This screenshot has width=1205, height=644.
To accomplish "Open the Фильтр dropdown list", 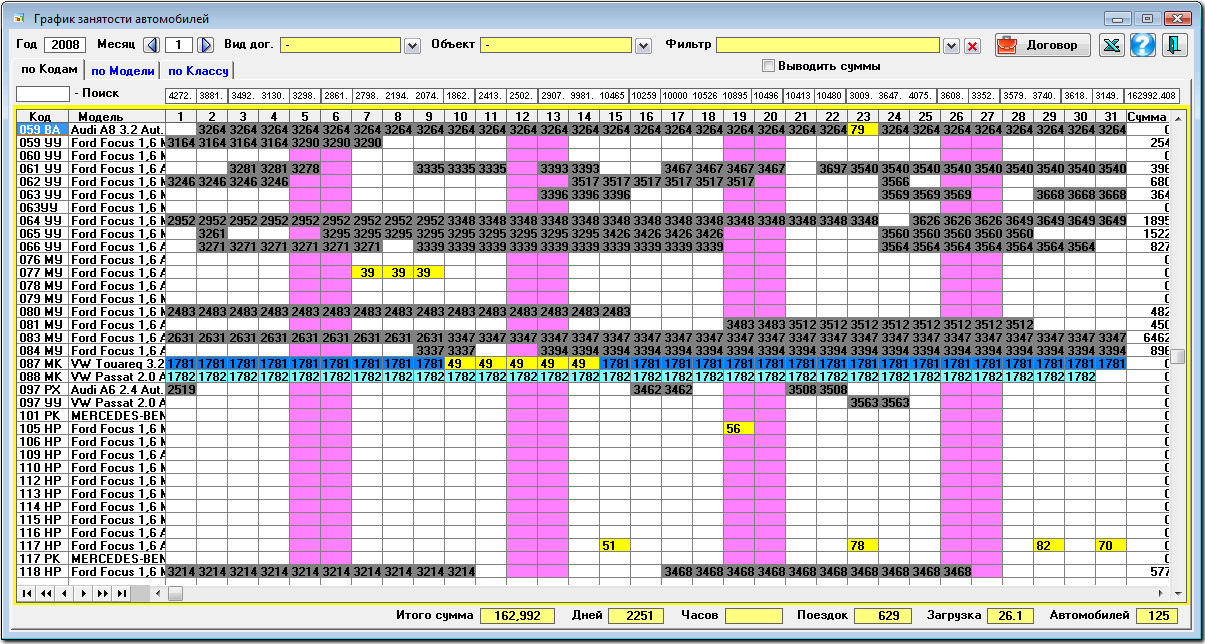I will coord(951,46).
